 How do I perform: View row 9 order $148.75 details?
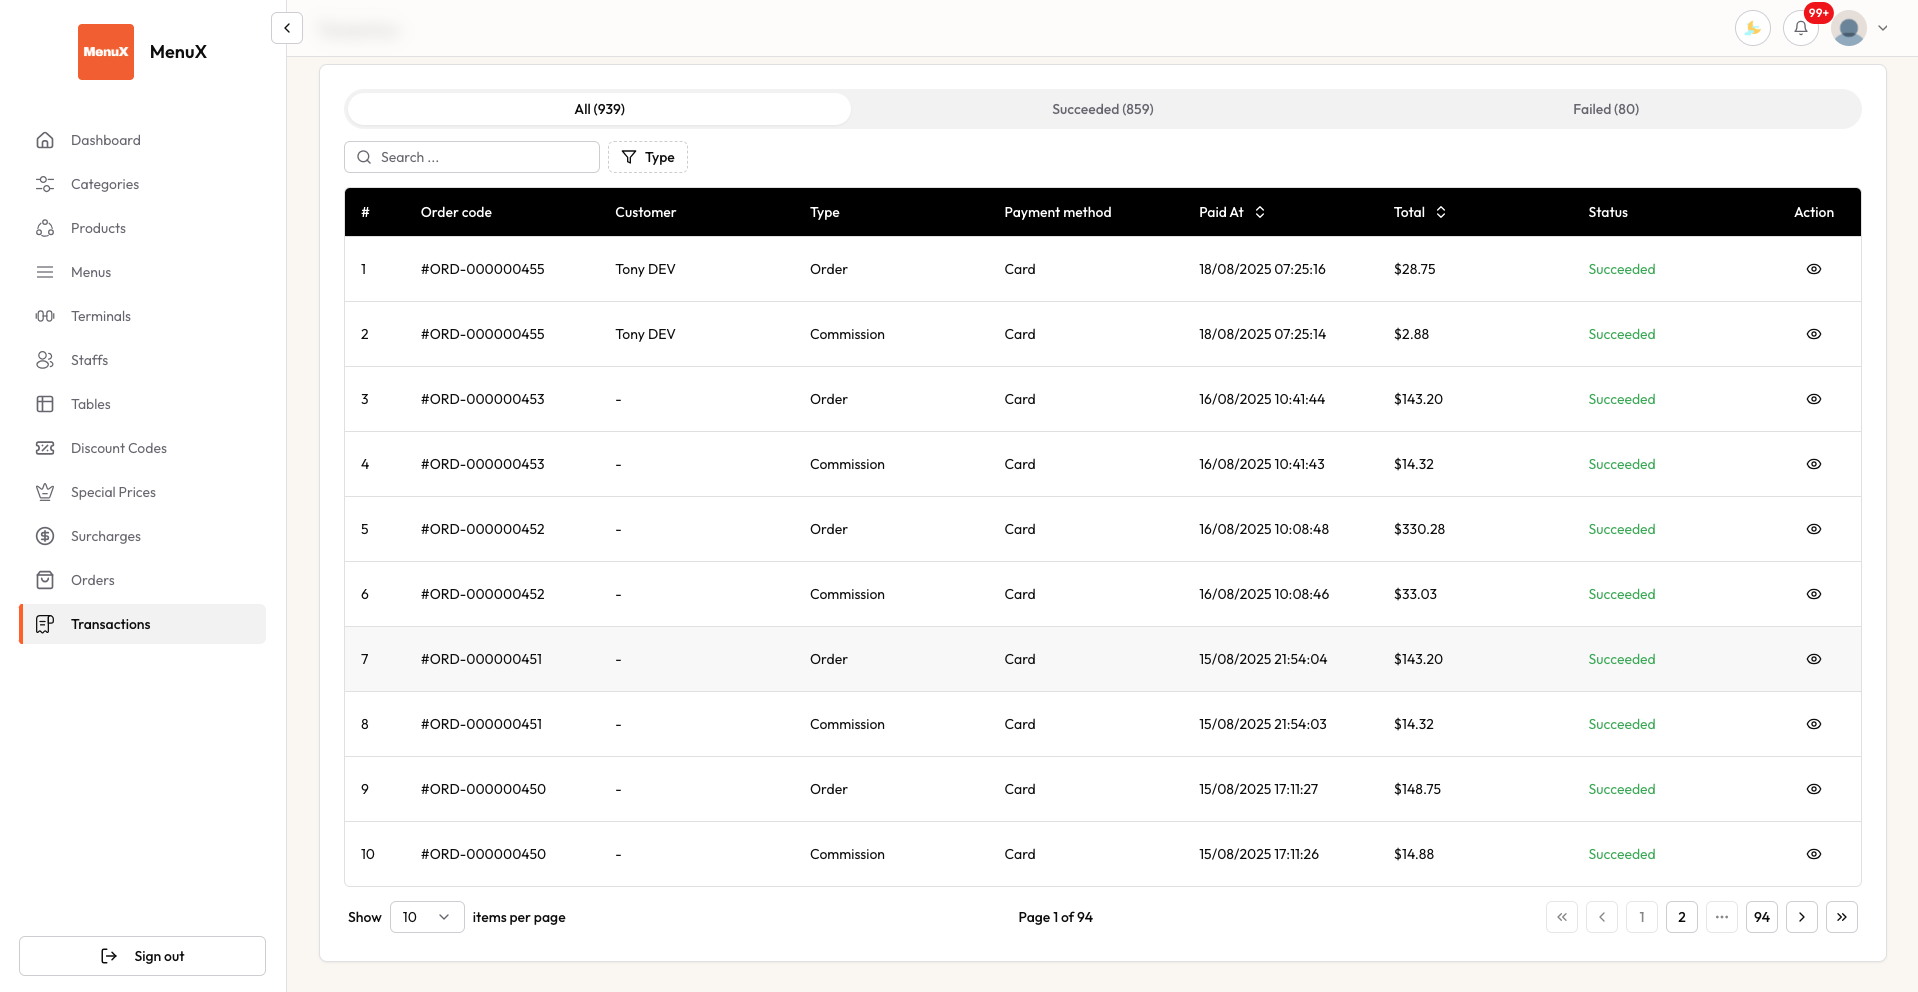pyautogui.click(x=1813, y=789)
